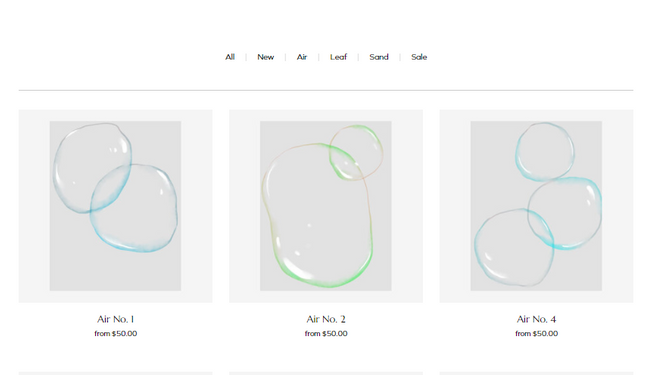Screen dimensions: 645x375
Task: Switch to the Air category
Action: coord(302,57)
